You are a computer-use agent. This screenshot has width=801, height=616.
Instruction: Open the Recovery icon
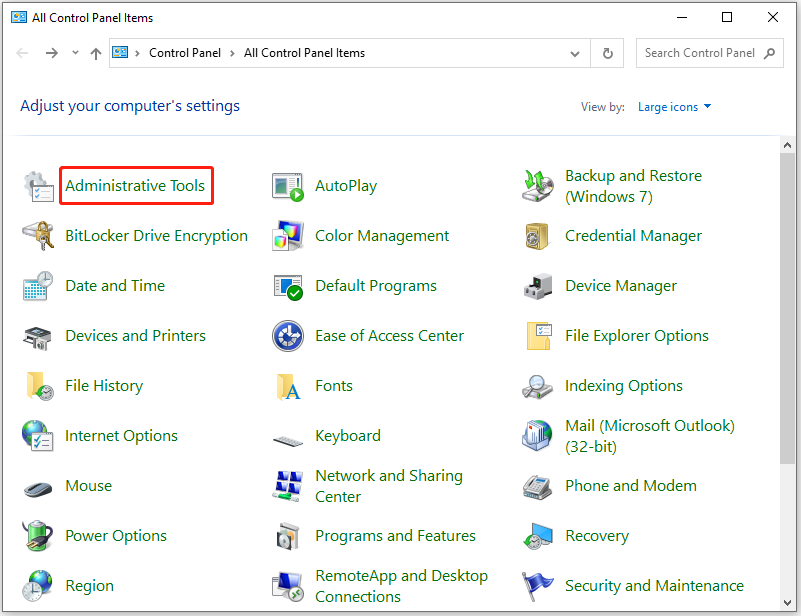[538, 536]
